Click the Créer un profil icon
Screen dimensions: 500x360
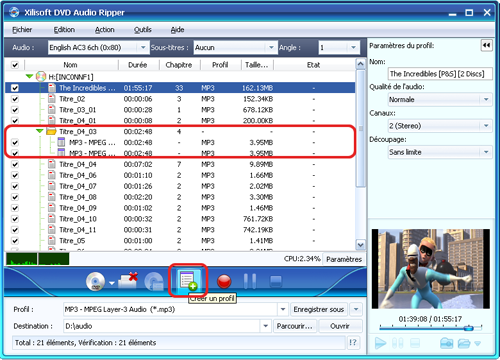click(x=188, y=280)
